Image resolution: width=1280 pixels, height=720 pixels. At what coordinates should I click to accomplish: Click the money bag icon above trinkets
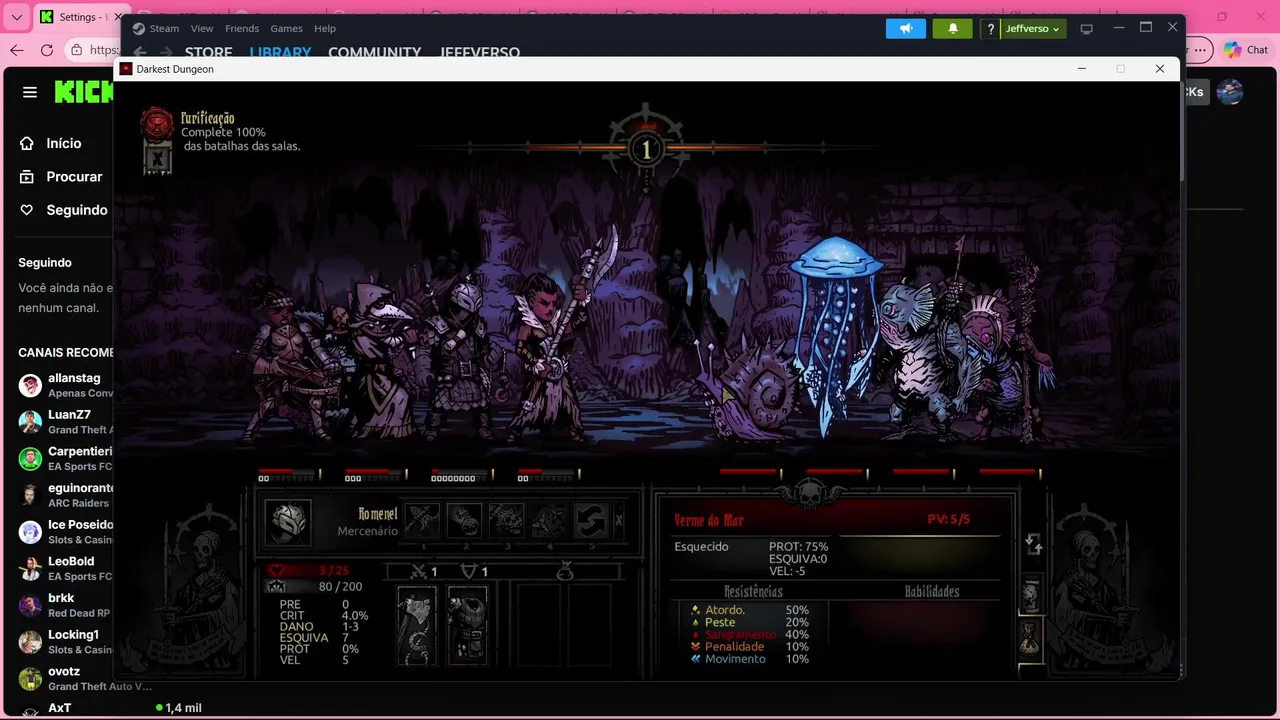click(565, 571)
